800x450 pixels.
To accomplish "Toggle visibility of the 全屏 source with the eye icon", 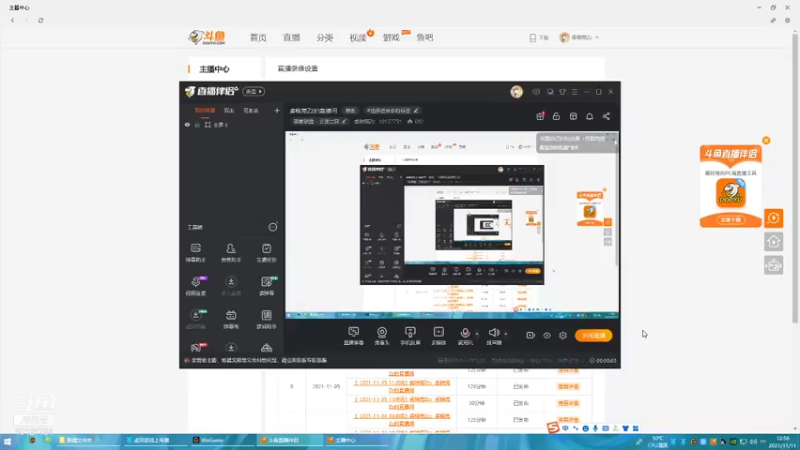I will (x=187, y=125).
